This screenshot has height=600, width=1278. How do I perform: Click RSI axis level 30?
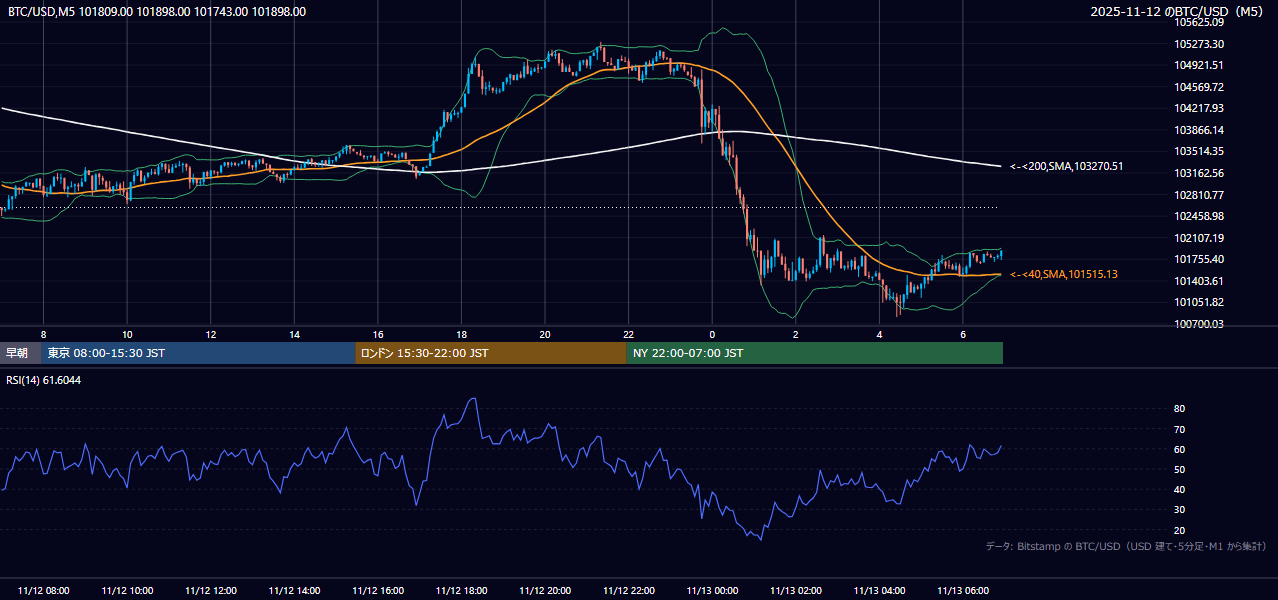tap(1179, 509)
